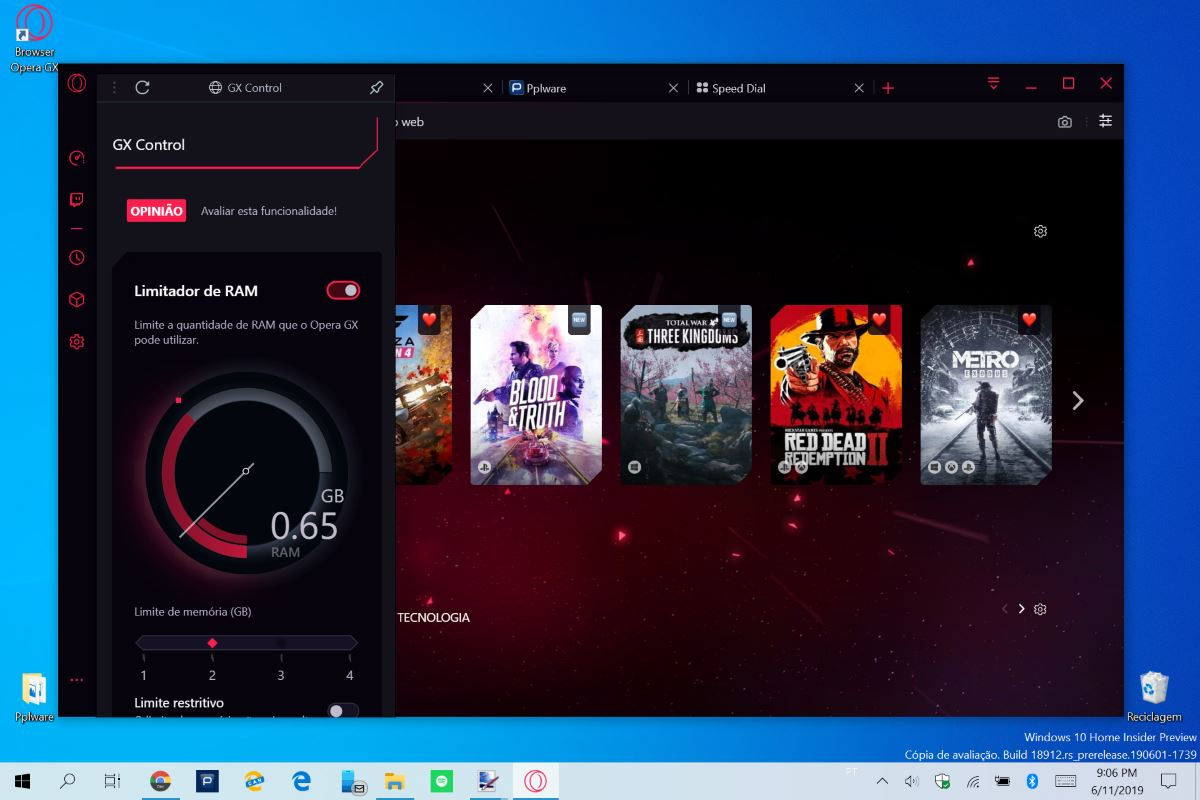Open GX Control speedometer sidebar icon
The height and width of the screenshot is (800, 1200).
[77, 158]
